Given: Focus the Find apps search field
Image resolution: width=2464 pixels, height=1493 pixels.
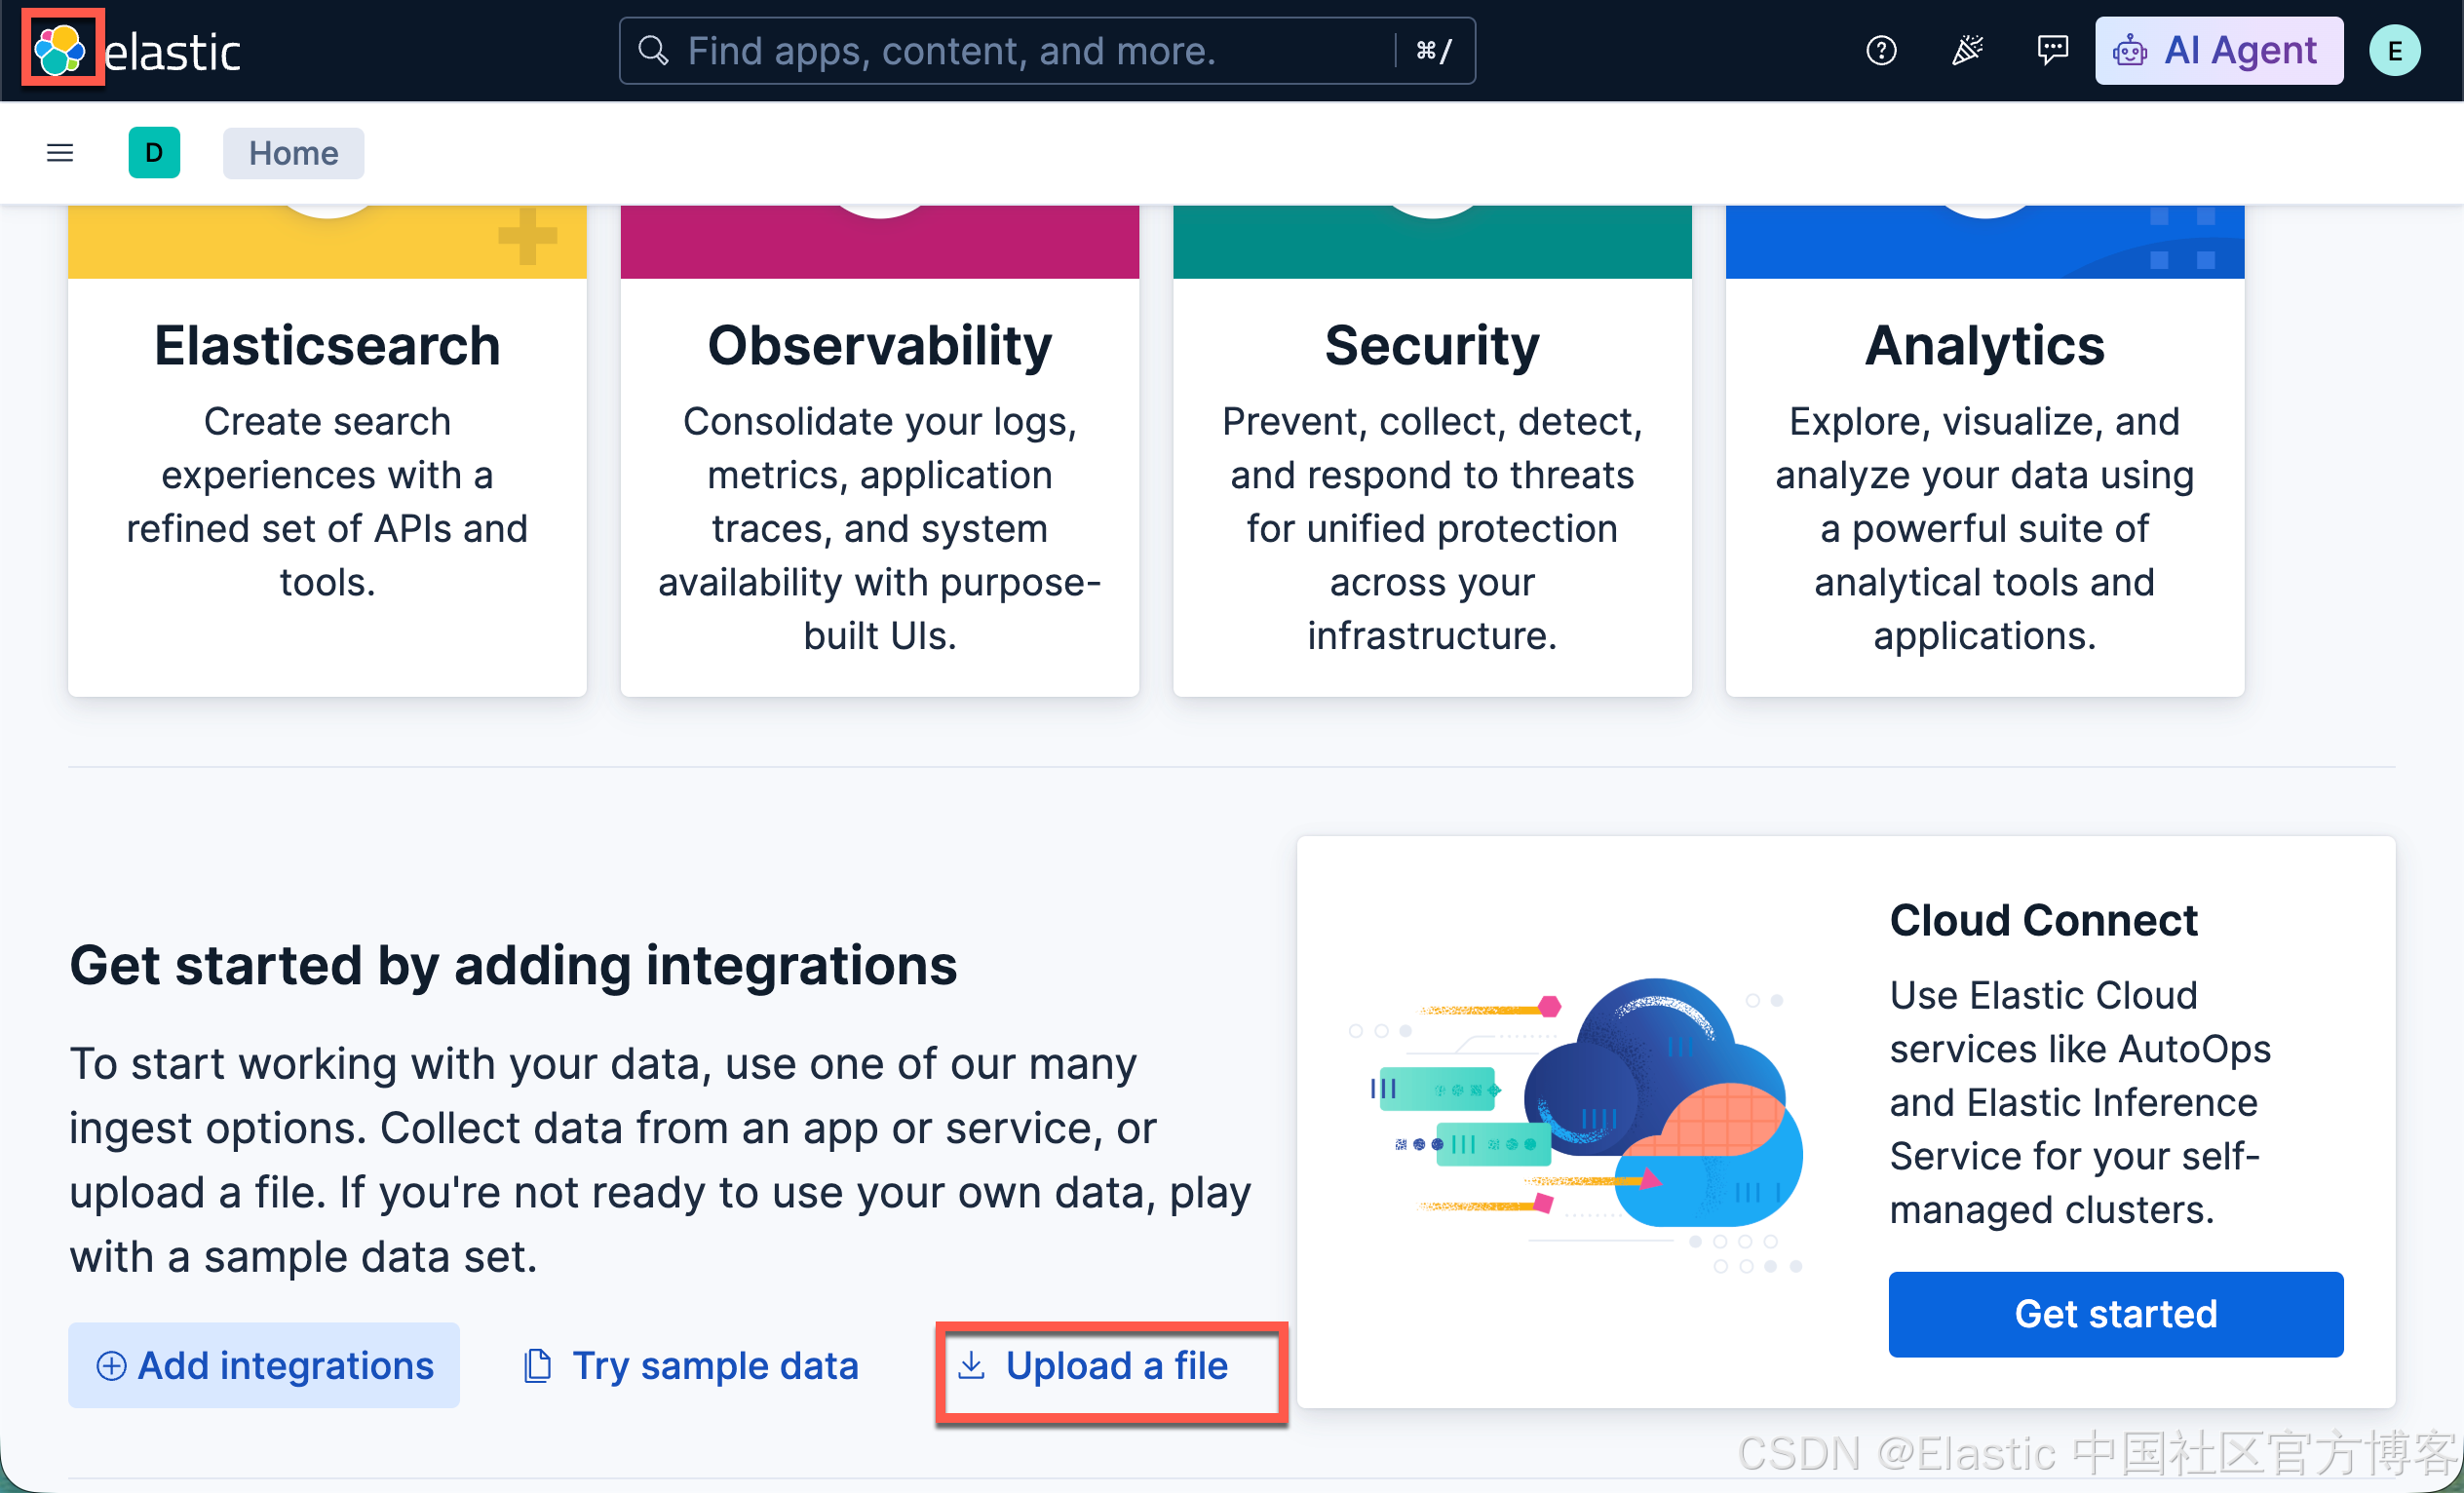Looking at the screenshot, I should 1046,50.
